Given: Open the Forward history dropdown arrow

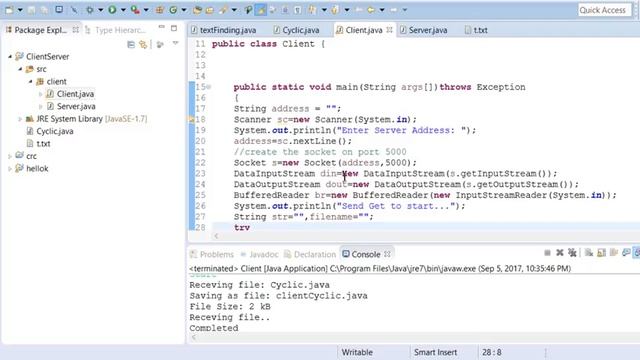Looking at the screenshot, I should tap(404, 10).
